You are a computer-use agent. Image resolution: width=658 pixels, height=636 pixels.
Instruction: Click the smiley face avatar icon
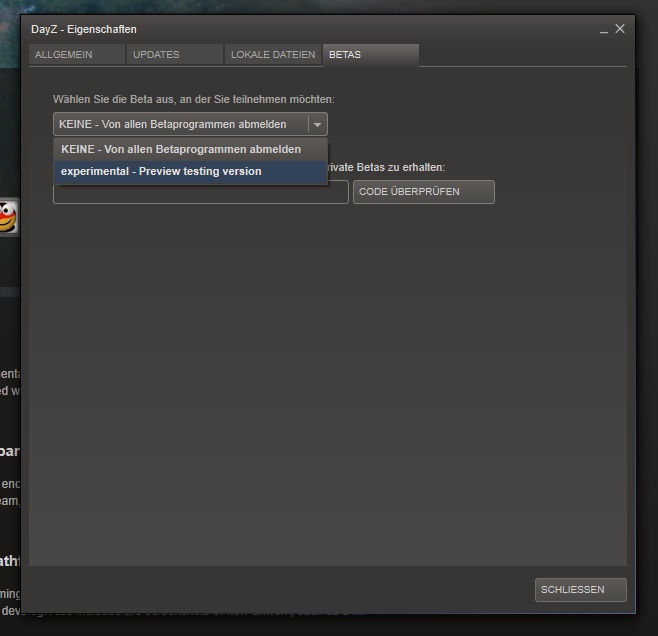tap(8, 216)
